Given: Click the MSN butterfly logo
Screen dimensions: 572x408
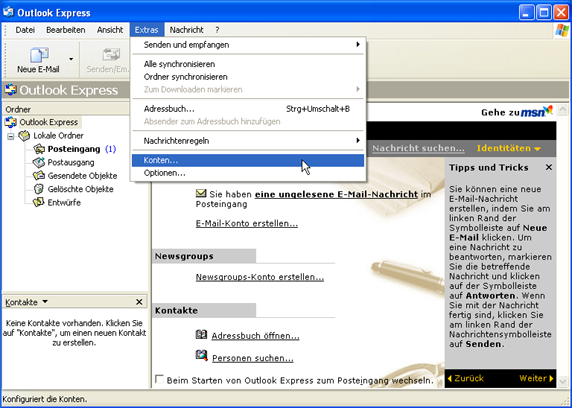Looking at the screenshot, I should [548, 110].
